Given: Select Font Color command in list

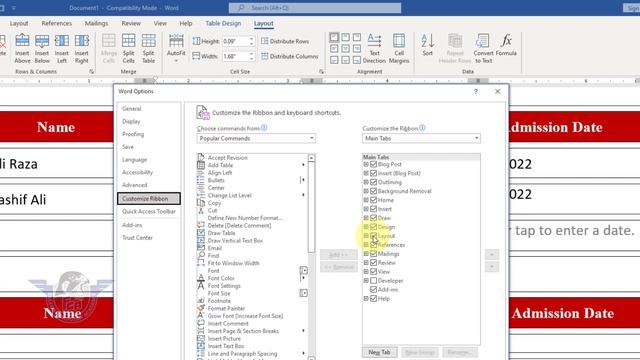Looking at the screenshot, I should (x=221, y=278).
